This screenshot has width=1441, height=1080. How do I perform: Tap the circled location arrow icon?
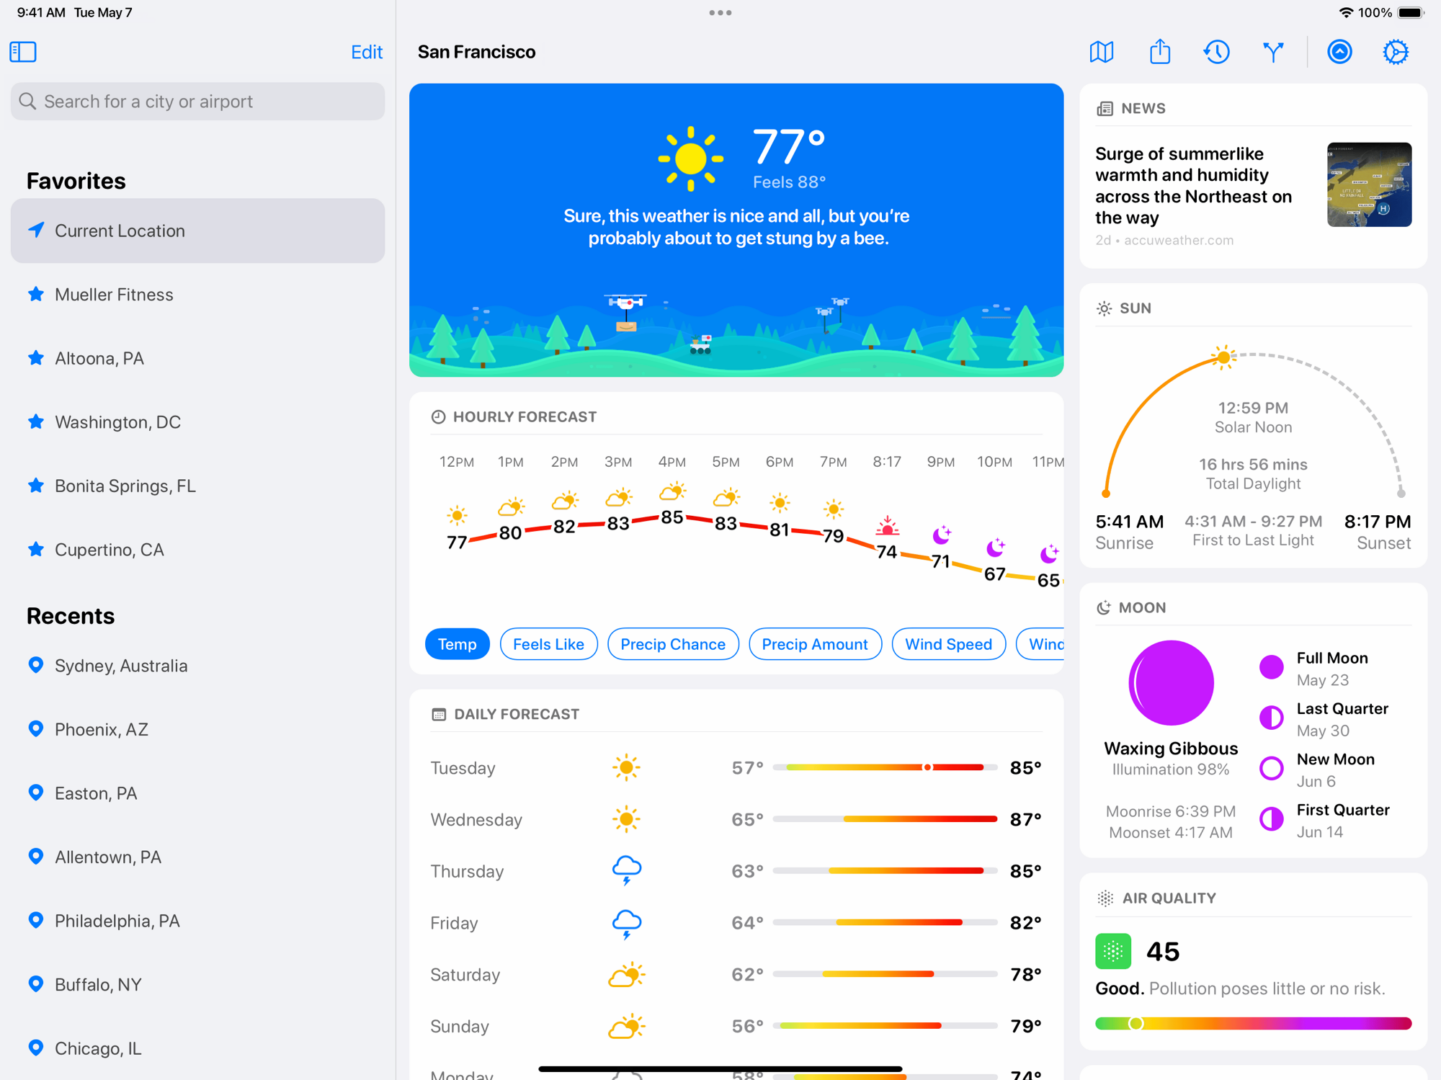1339,52
